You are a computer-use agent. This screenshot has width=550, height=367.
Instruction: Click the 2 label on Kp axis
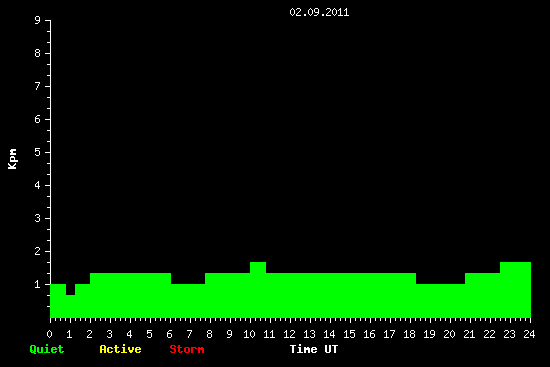tap(38, 251)
